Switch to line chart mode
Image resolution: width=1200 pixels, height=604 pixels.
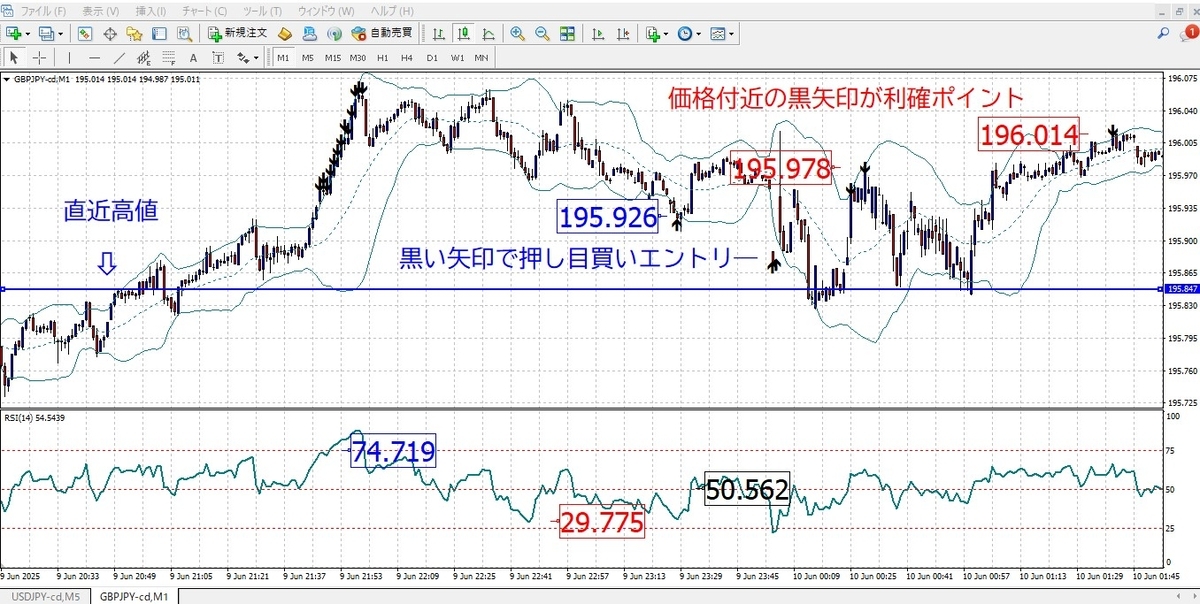(x=488, y=33)
